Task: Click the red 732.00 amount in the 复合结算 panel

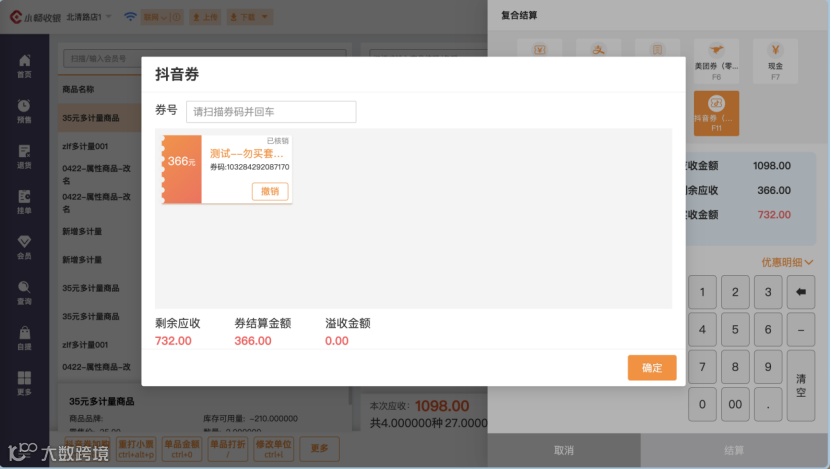Action: click(x=774, y=215)
